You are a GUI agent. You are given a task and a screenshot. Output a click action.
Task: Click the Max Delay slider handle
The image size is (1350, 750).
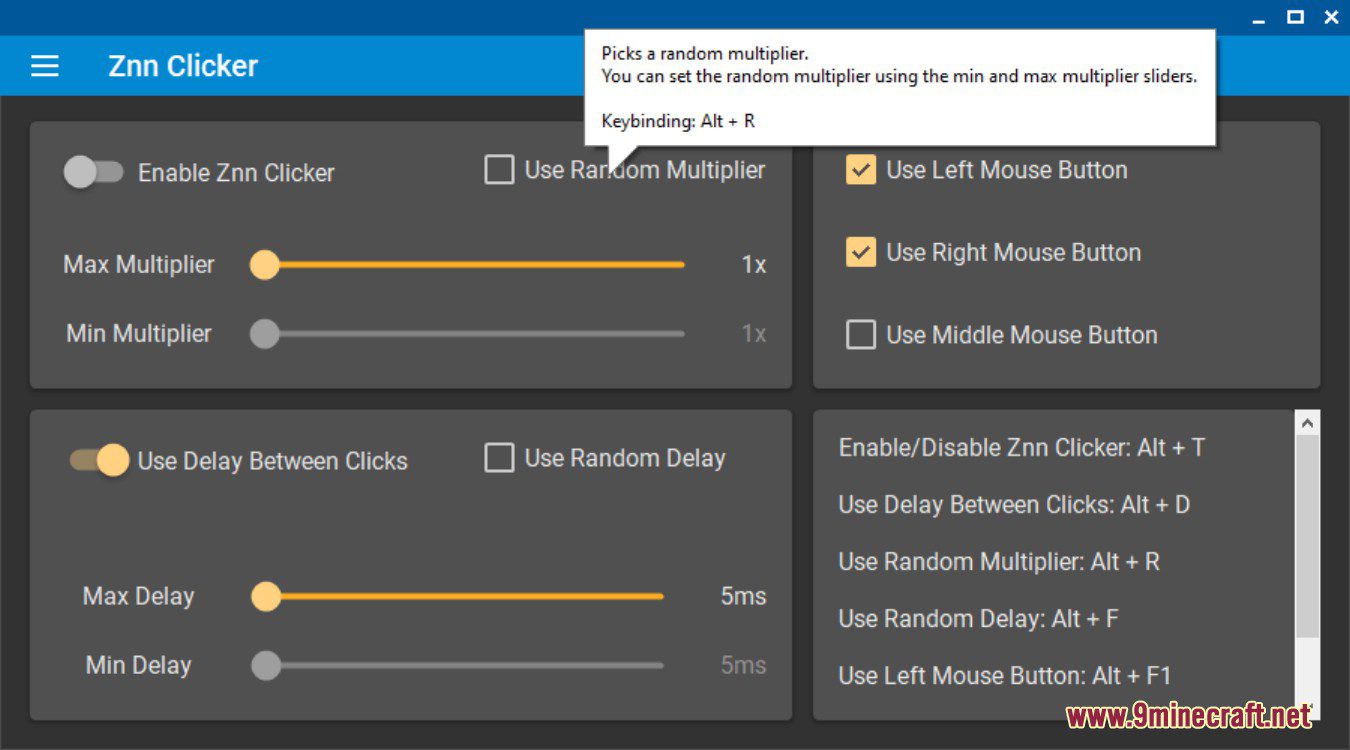(266, 596)
